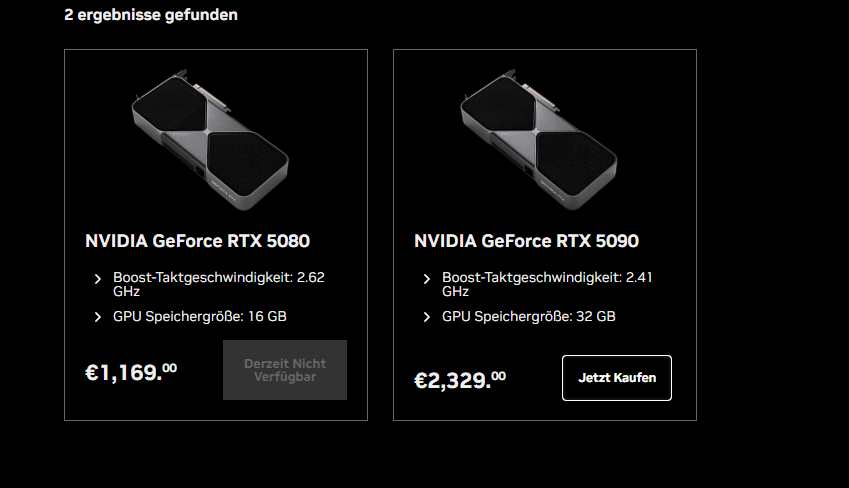The height and width of the screenshot is (488, 849).
Task: Open the NVIDIA GeForce RTX 5080 title
Action: coord(197,241)
